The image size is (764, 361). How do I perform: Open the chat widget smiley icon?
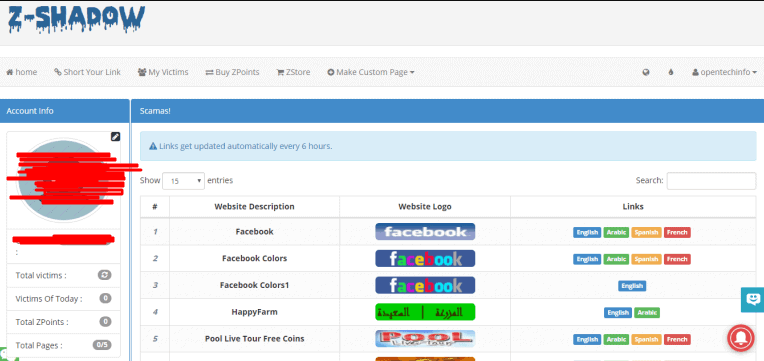click(753, 299)
